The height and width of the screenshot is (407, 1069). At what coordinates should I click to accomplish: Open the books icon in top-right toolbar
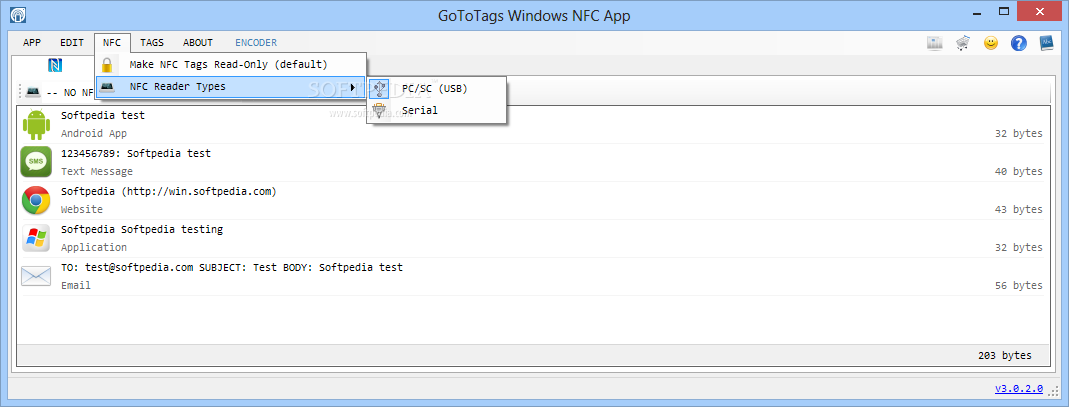click(x=935, y=43)
